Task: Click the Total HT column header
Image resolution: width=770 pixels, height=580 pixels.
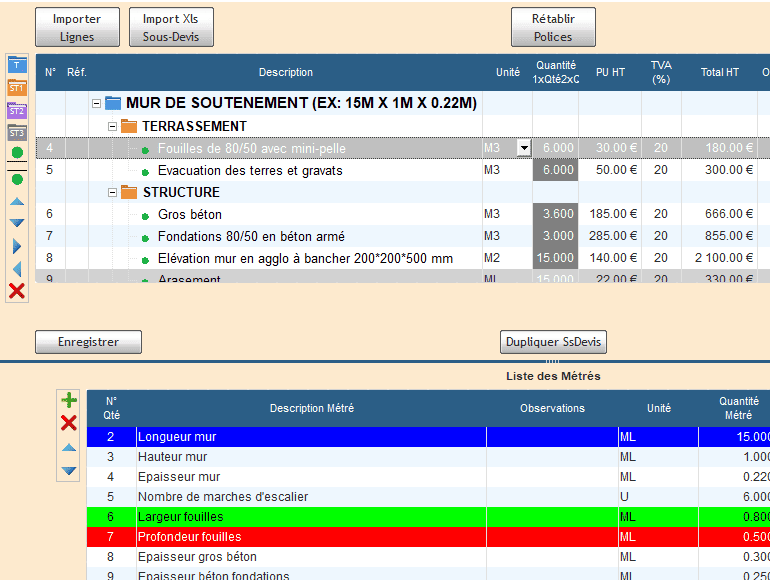Action: [x=719, y=72]
